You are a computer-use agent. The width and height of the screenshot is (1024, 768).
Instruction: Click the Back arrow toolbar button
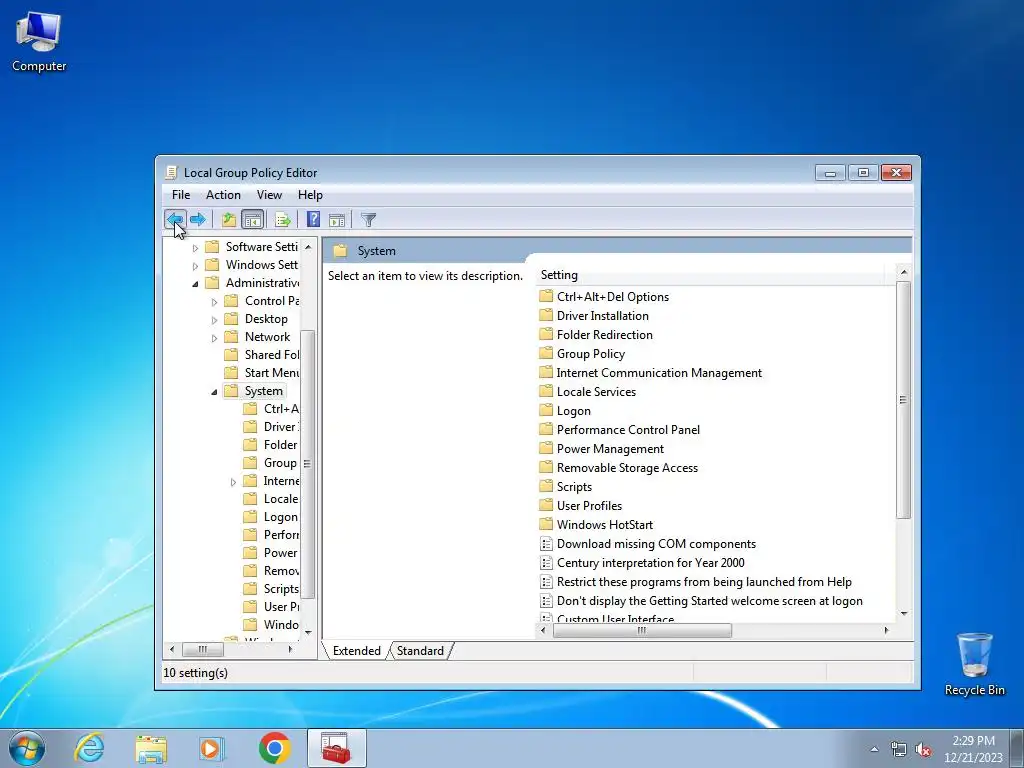175,219
